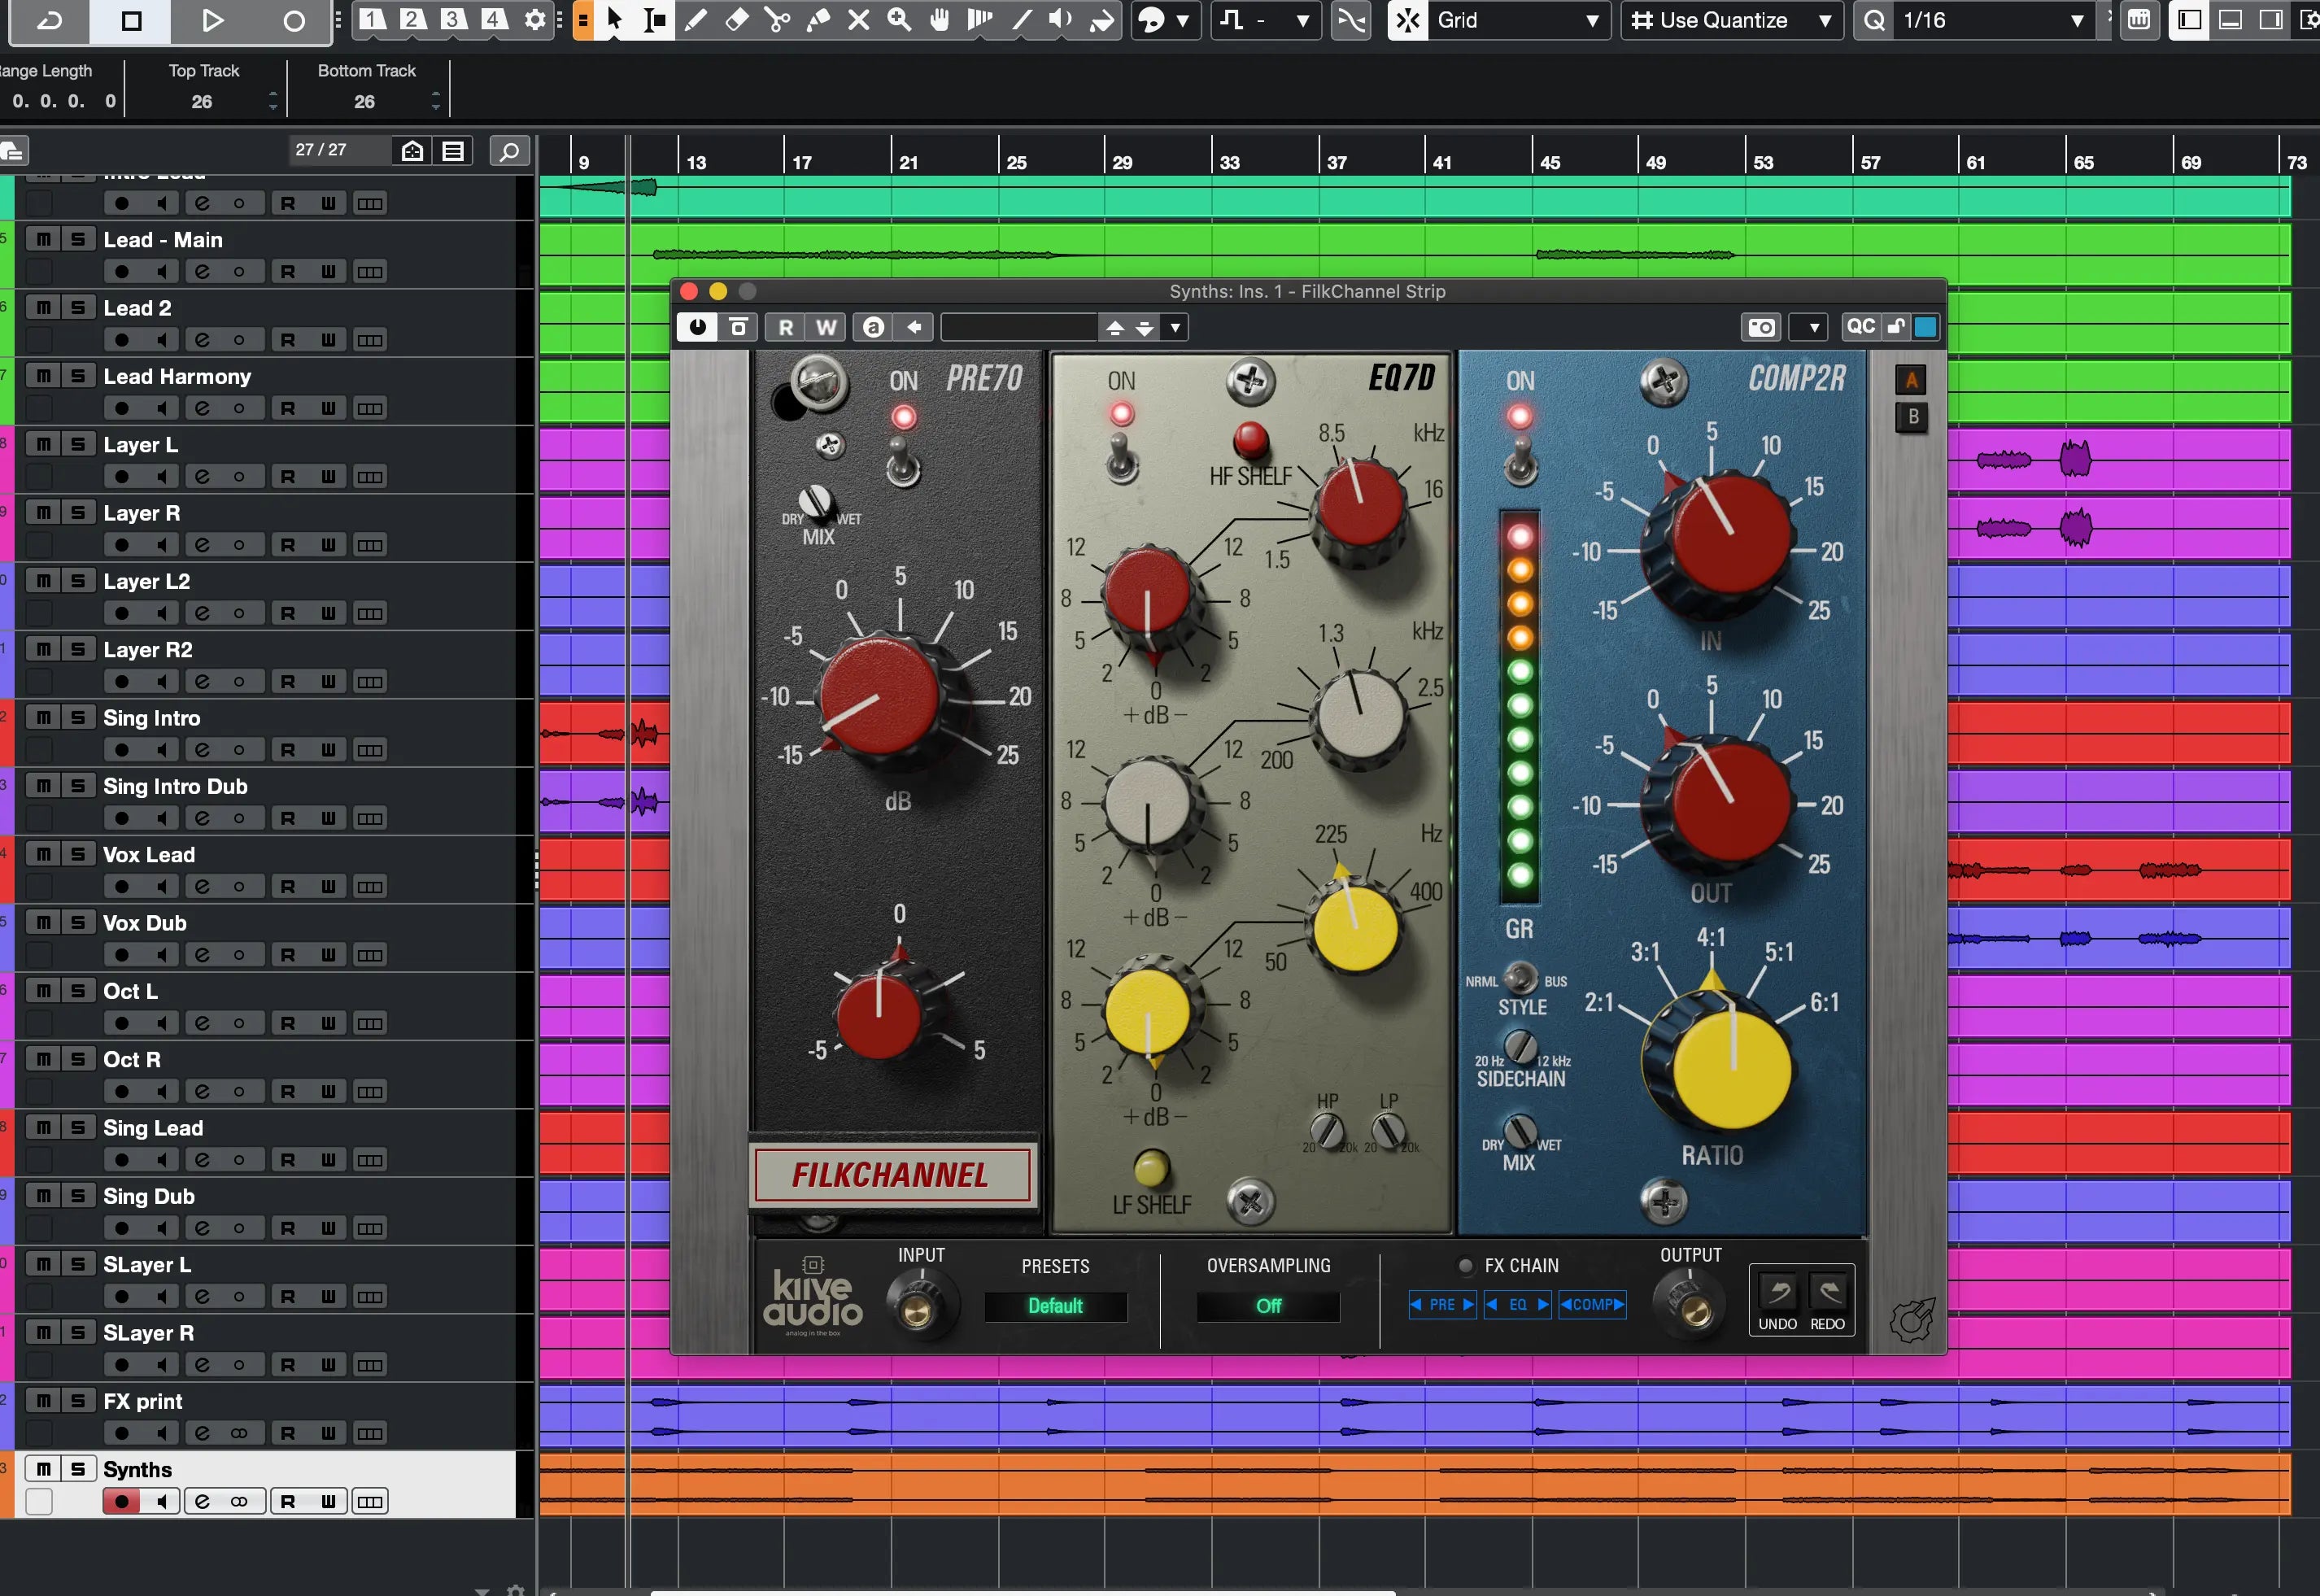The height and width of the screenshot is (1596, 2320).
Task: Click the PRE70 red dB gain knob
Action: tap(881, 697)
